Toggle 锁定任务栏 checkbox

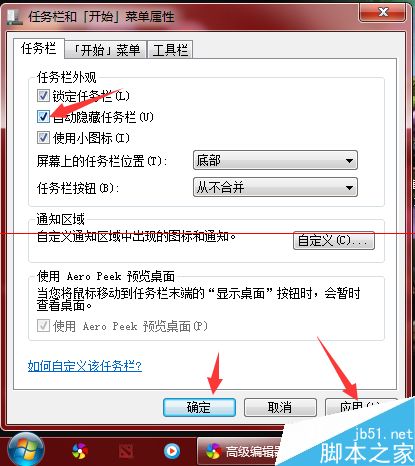coord(43,96)
